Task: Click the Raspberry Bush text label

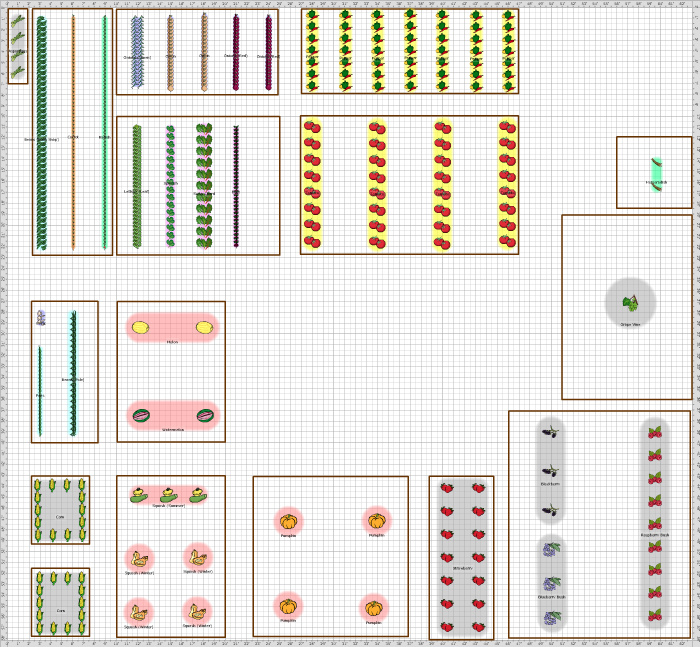Action: pyautogui.click(x=655, y=535)
